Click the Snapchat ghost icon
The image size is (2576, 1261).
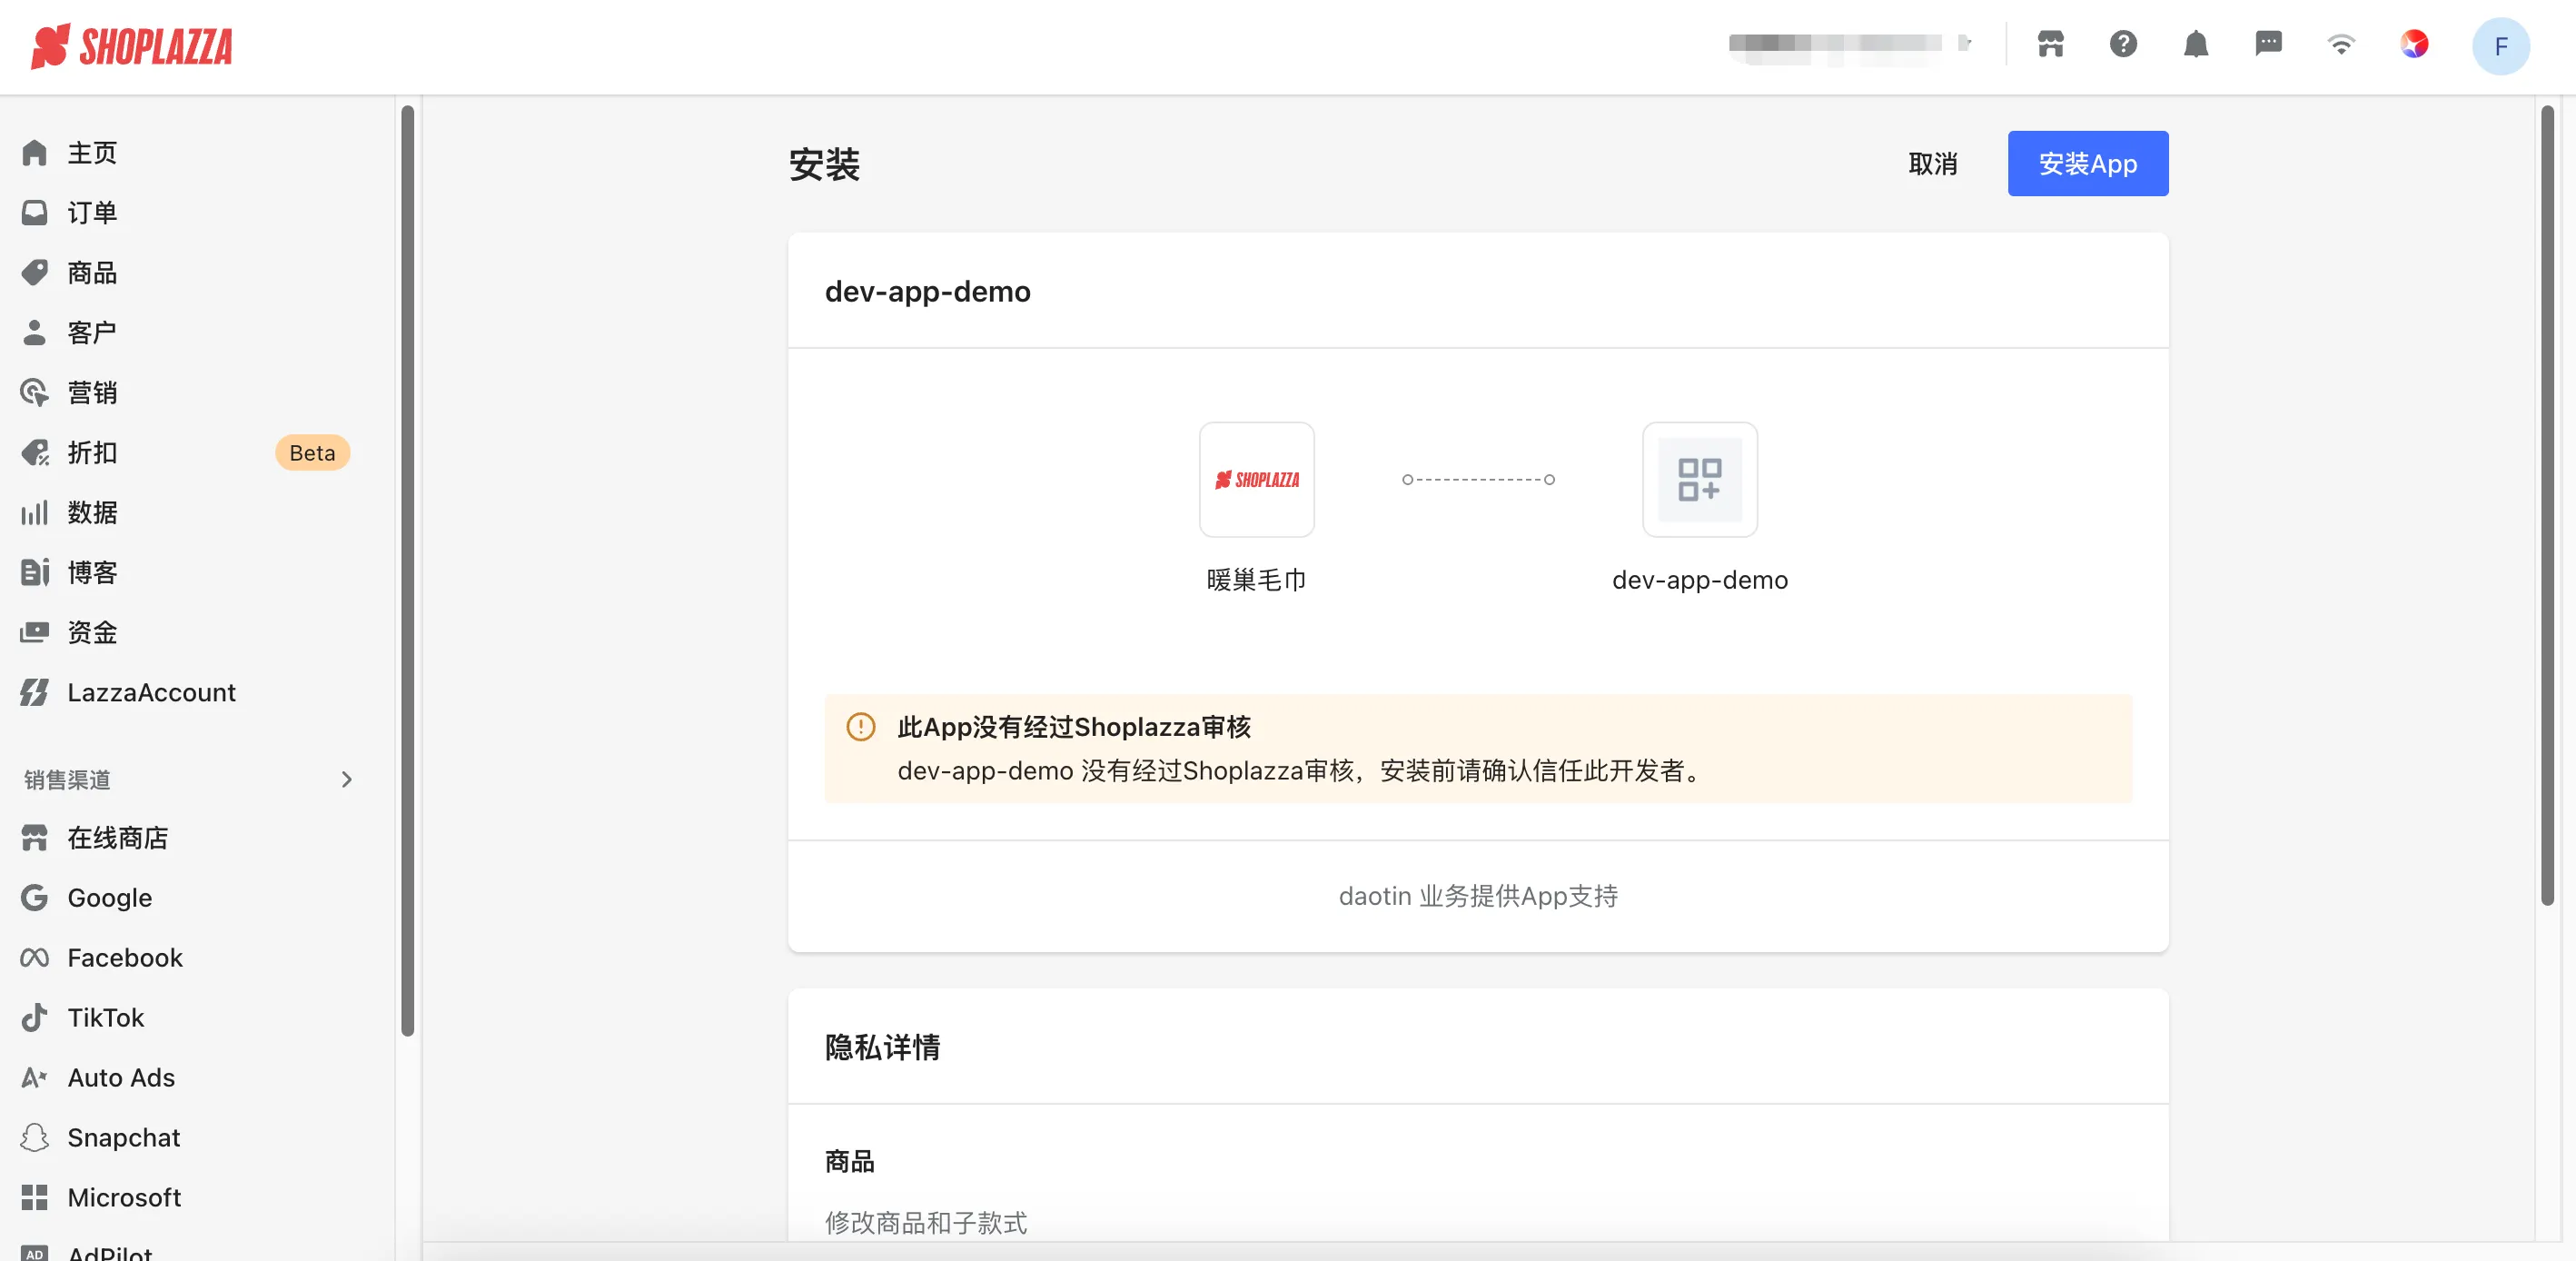[x=35, y=1137]
